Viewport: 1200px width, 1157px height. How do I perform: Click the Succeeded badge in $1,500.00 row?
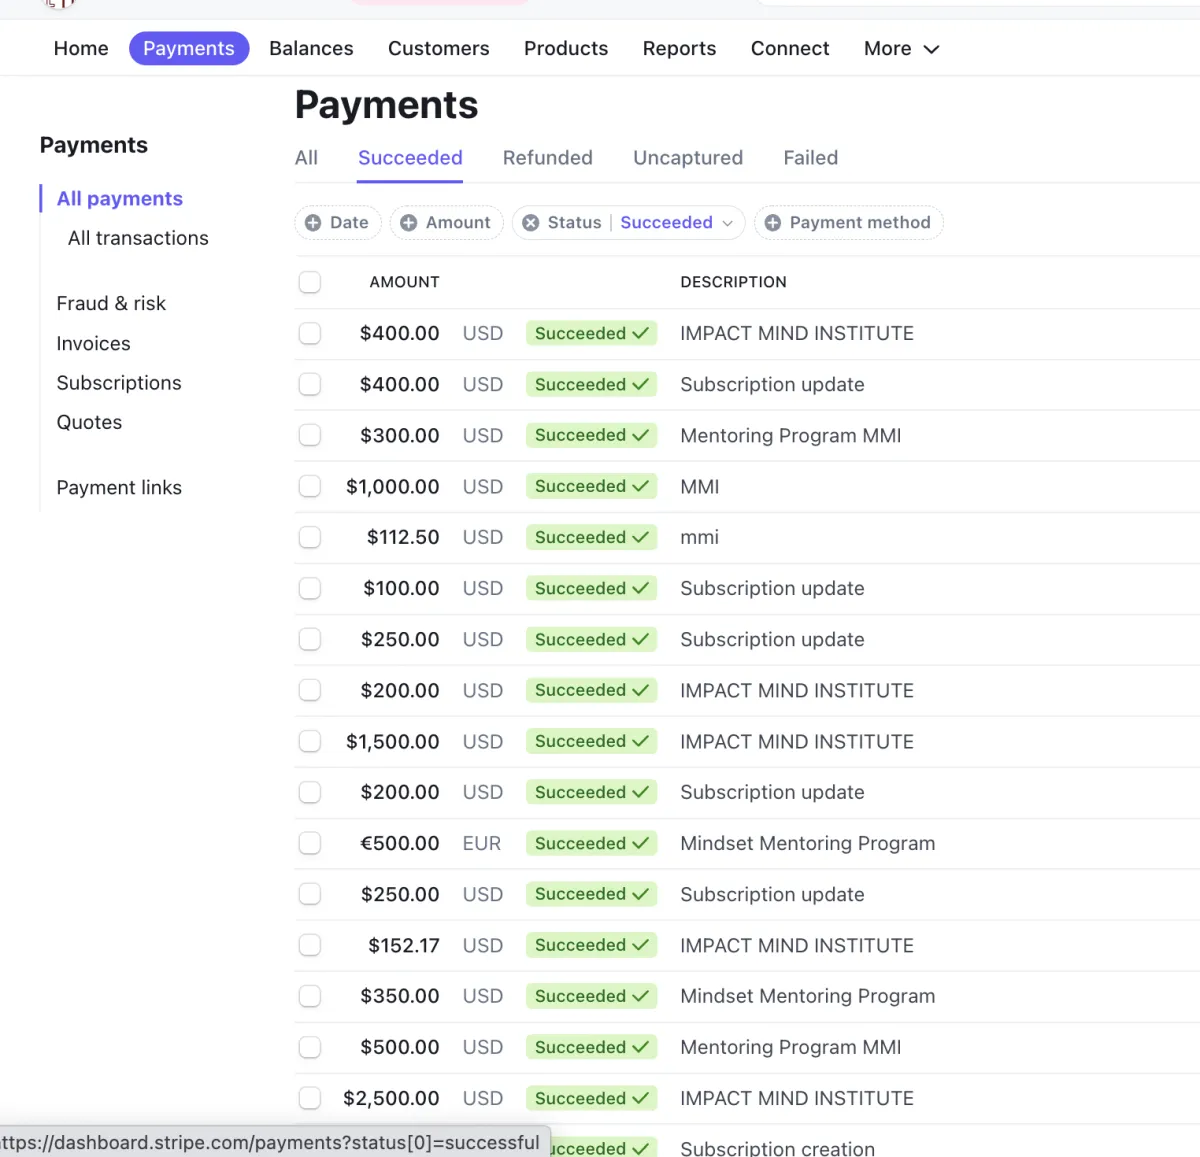(x=591, y=741)
